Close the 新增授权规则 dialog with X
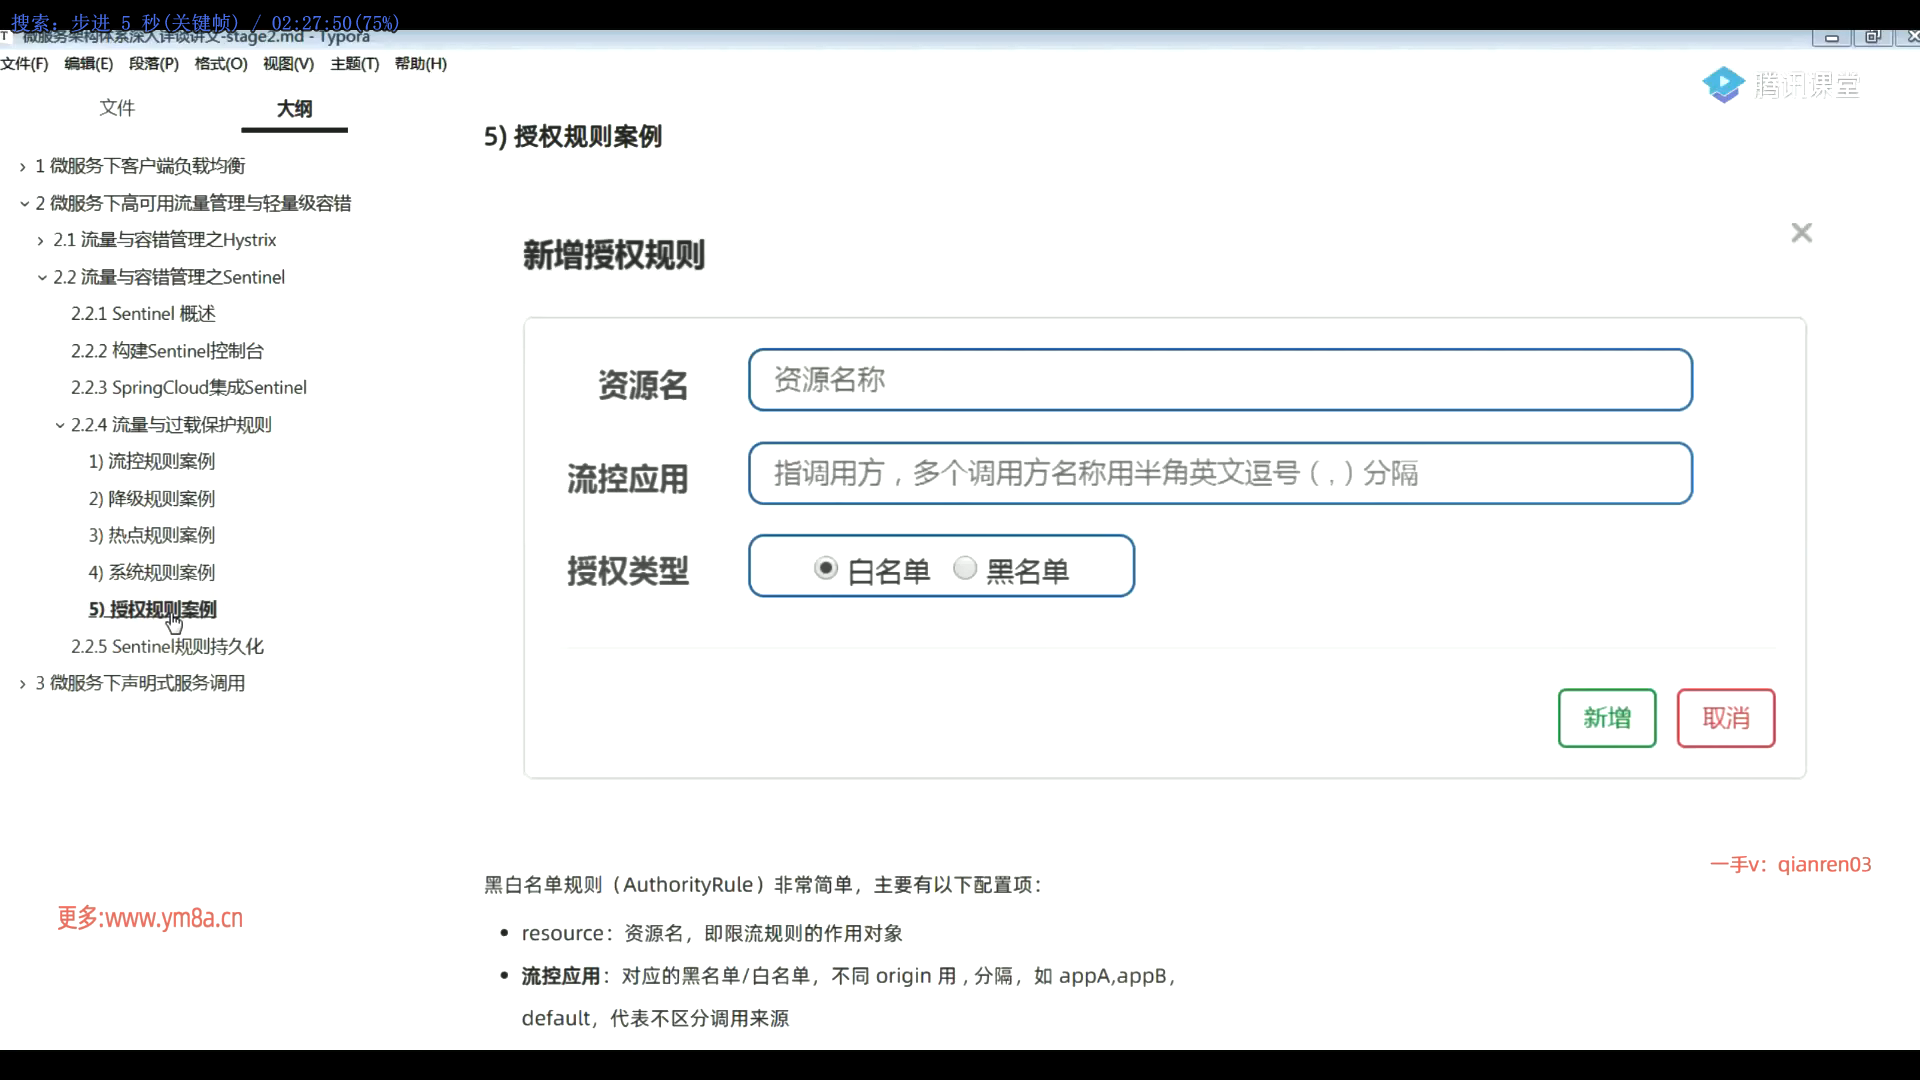The height and width of the screenshot is (1080, 1920). coord(1801,233)
